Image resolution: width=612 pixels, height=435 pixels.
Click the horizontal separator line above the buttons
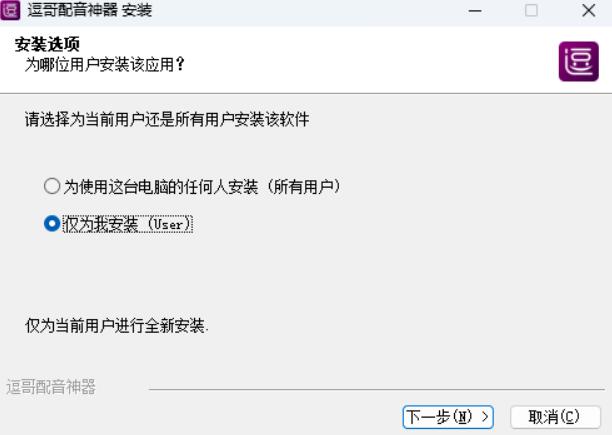point(377,389)
